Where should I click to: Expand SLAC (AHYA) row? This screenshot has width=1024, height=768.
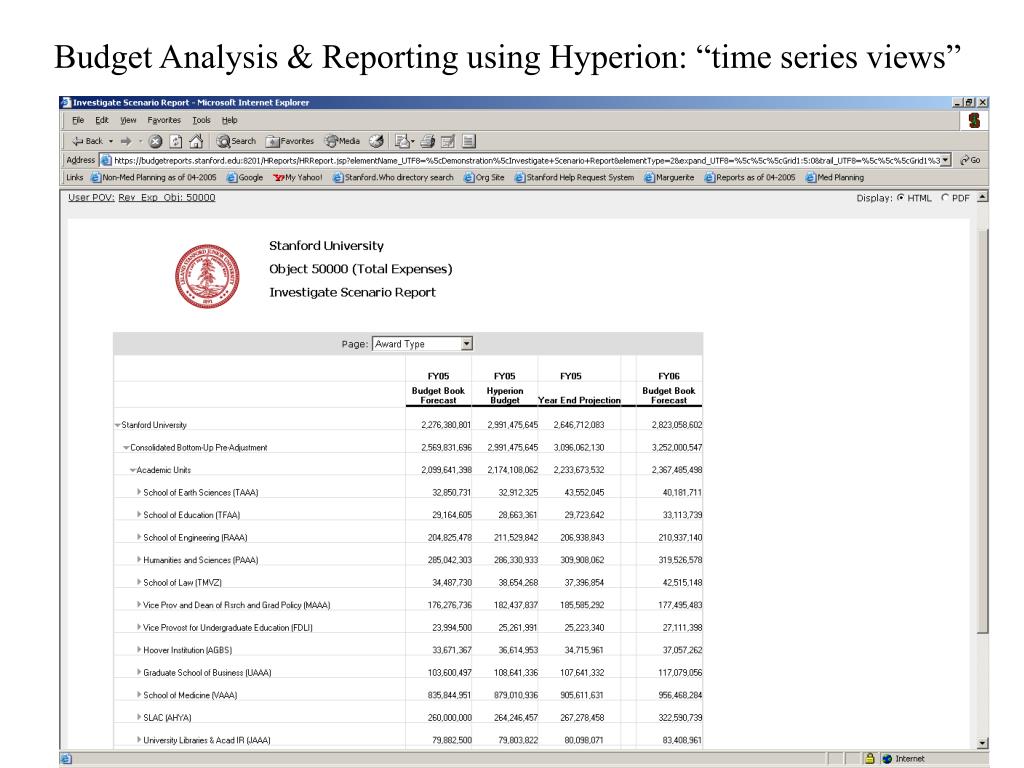[x=139, y=717]
